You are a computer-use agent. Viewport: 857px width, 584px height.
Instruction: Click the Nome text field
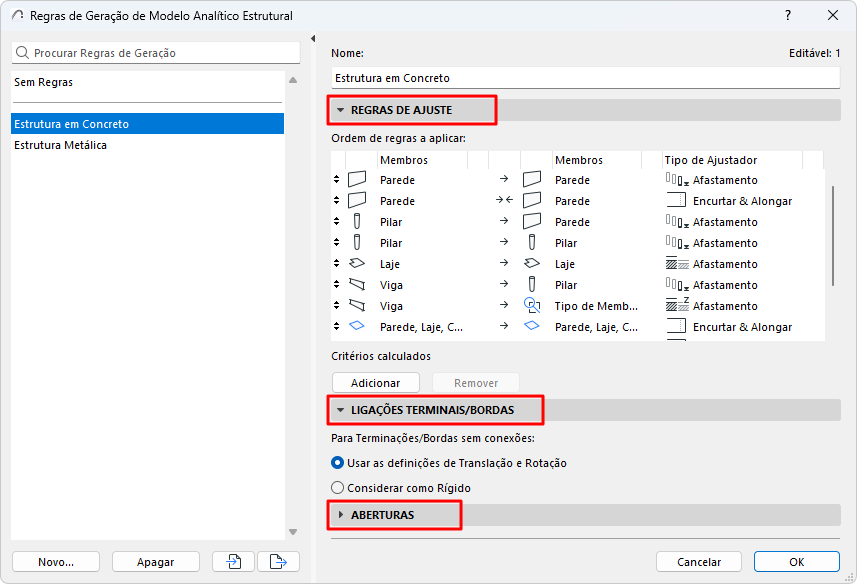pyautogui.click(x=586, y=78)
